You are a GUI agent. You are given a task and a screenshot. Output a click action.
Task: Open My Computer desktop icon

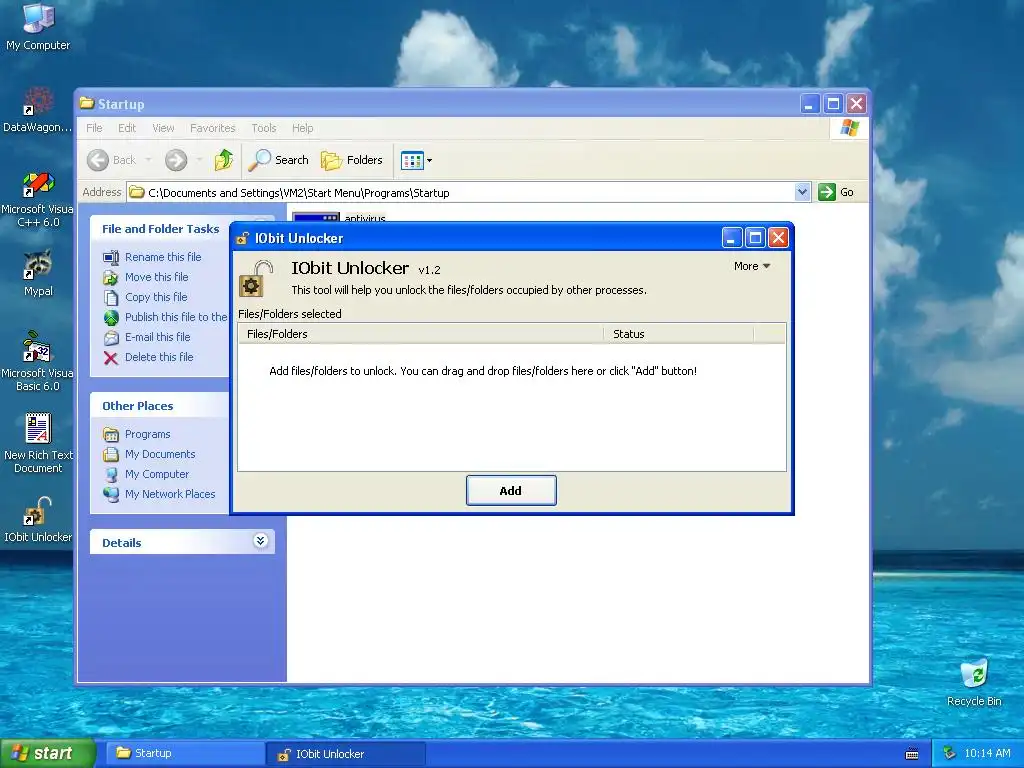click(x=38, y=26)
